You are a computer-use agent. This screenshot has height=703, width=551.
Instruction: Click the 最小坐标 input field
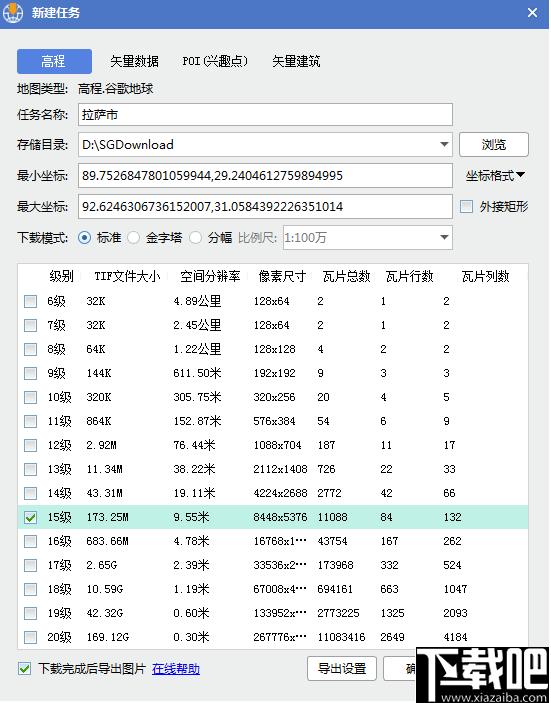pos(265,175)
